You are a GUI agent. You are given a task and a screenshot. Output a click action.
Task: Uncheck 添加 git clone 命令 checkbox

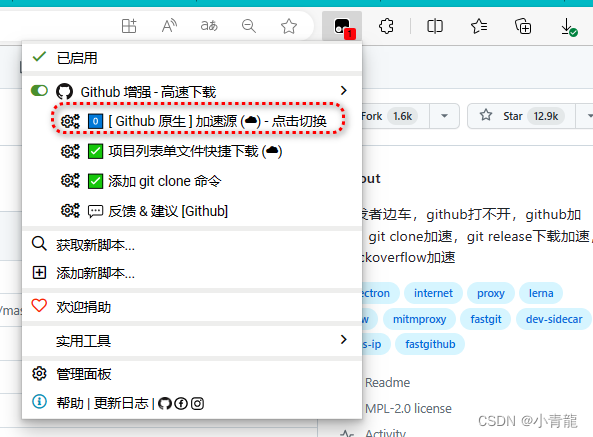95,181
